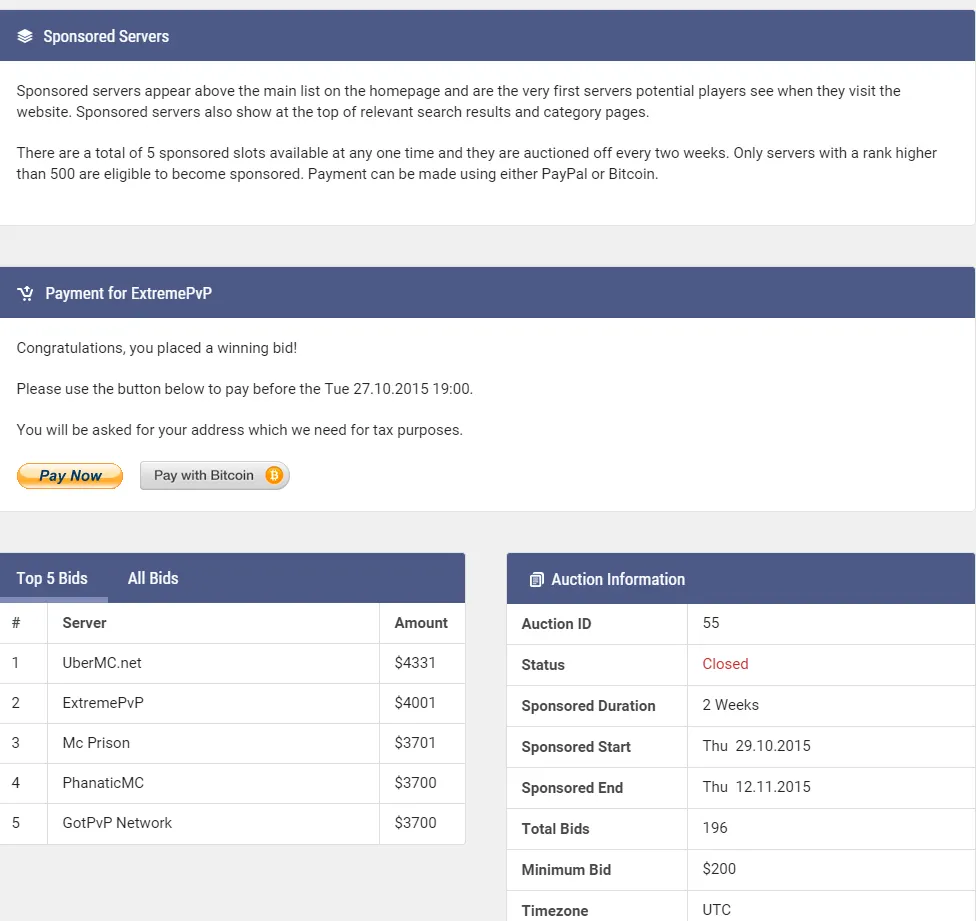
Task: Select the UberMC.net server row
Action: click(232, 663)
